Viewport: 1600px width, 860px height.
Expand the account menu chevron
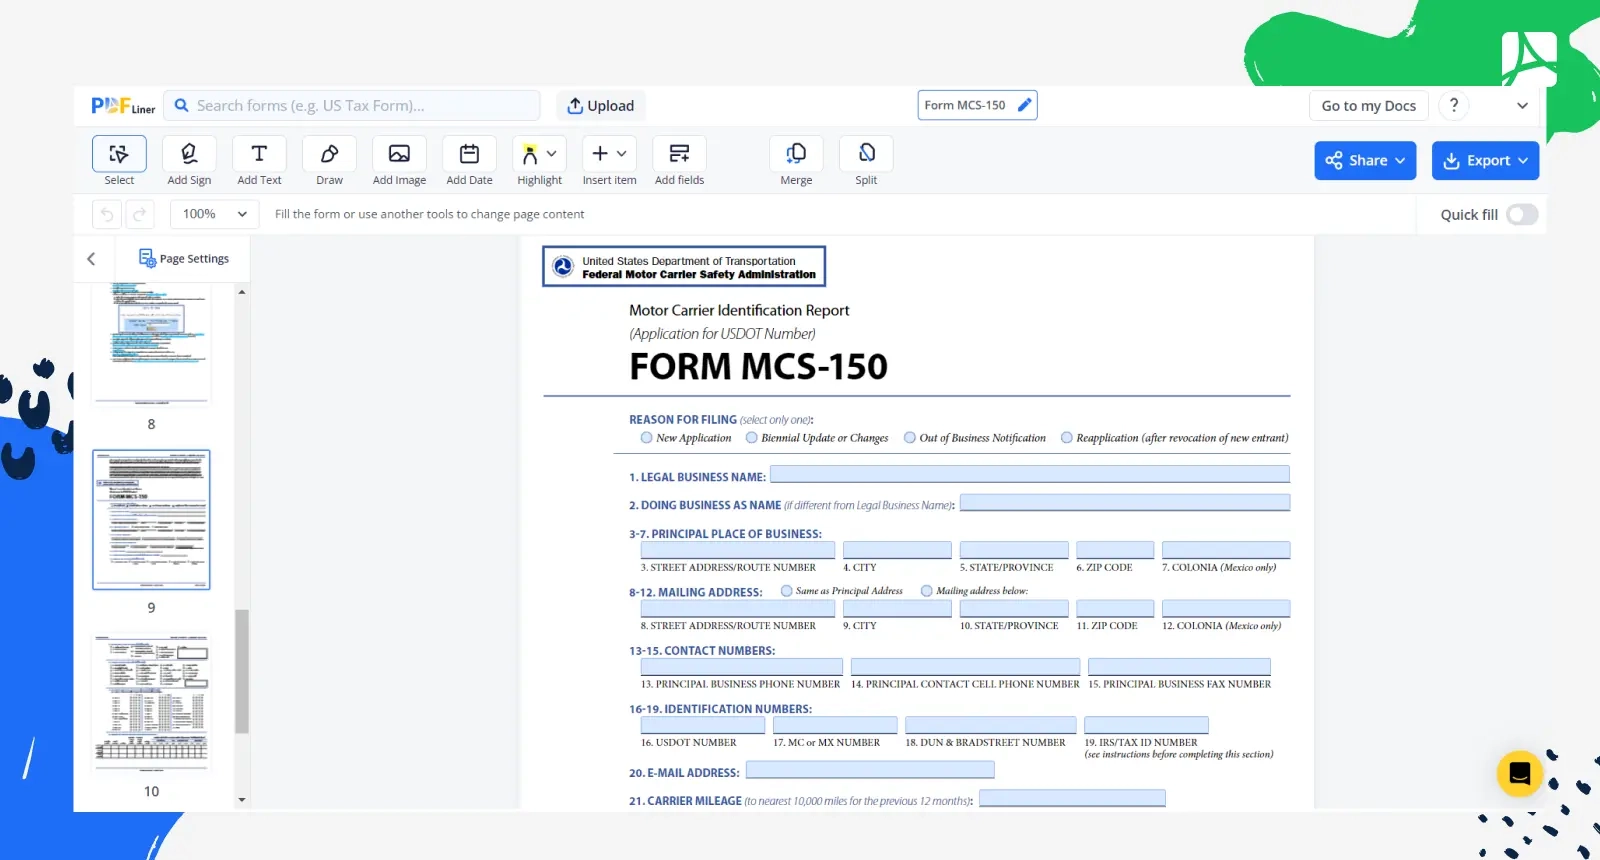(x=1522, y=105)
